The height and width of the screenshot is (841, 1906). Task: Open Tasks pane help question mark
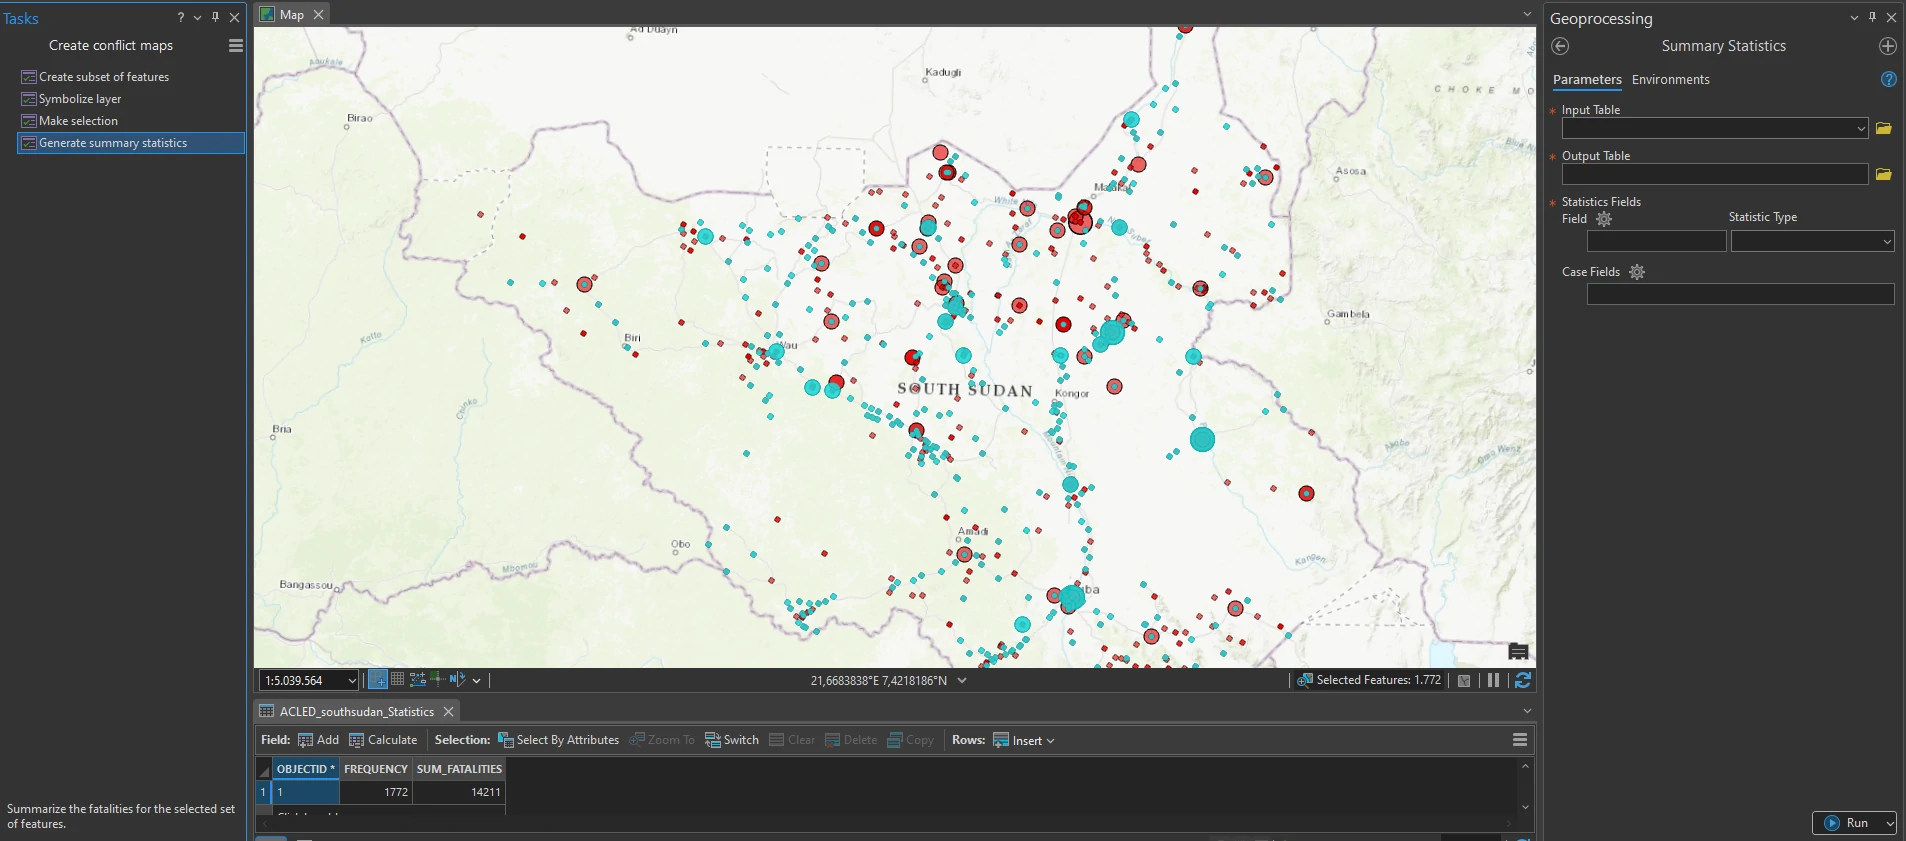181,18
